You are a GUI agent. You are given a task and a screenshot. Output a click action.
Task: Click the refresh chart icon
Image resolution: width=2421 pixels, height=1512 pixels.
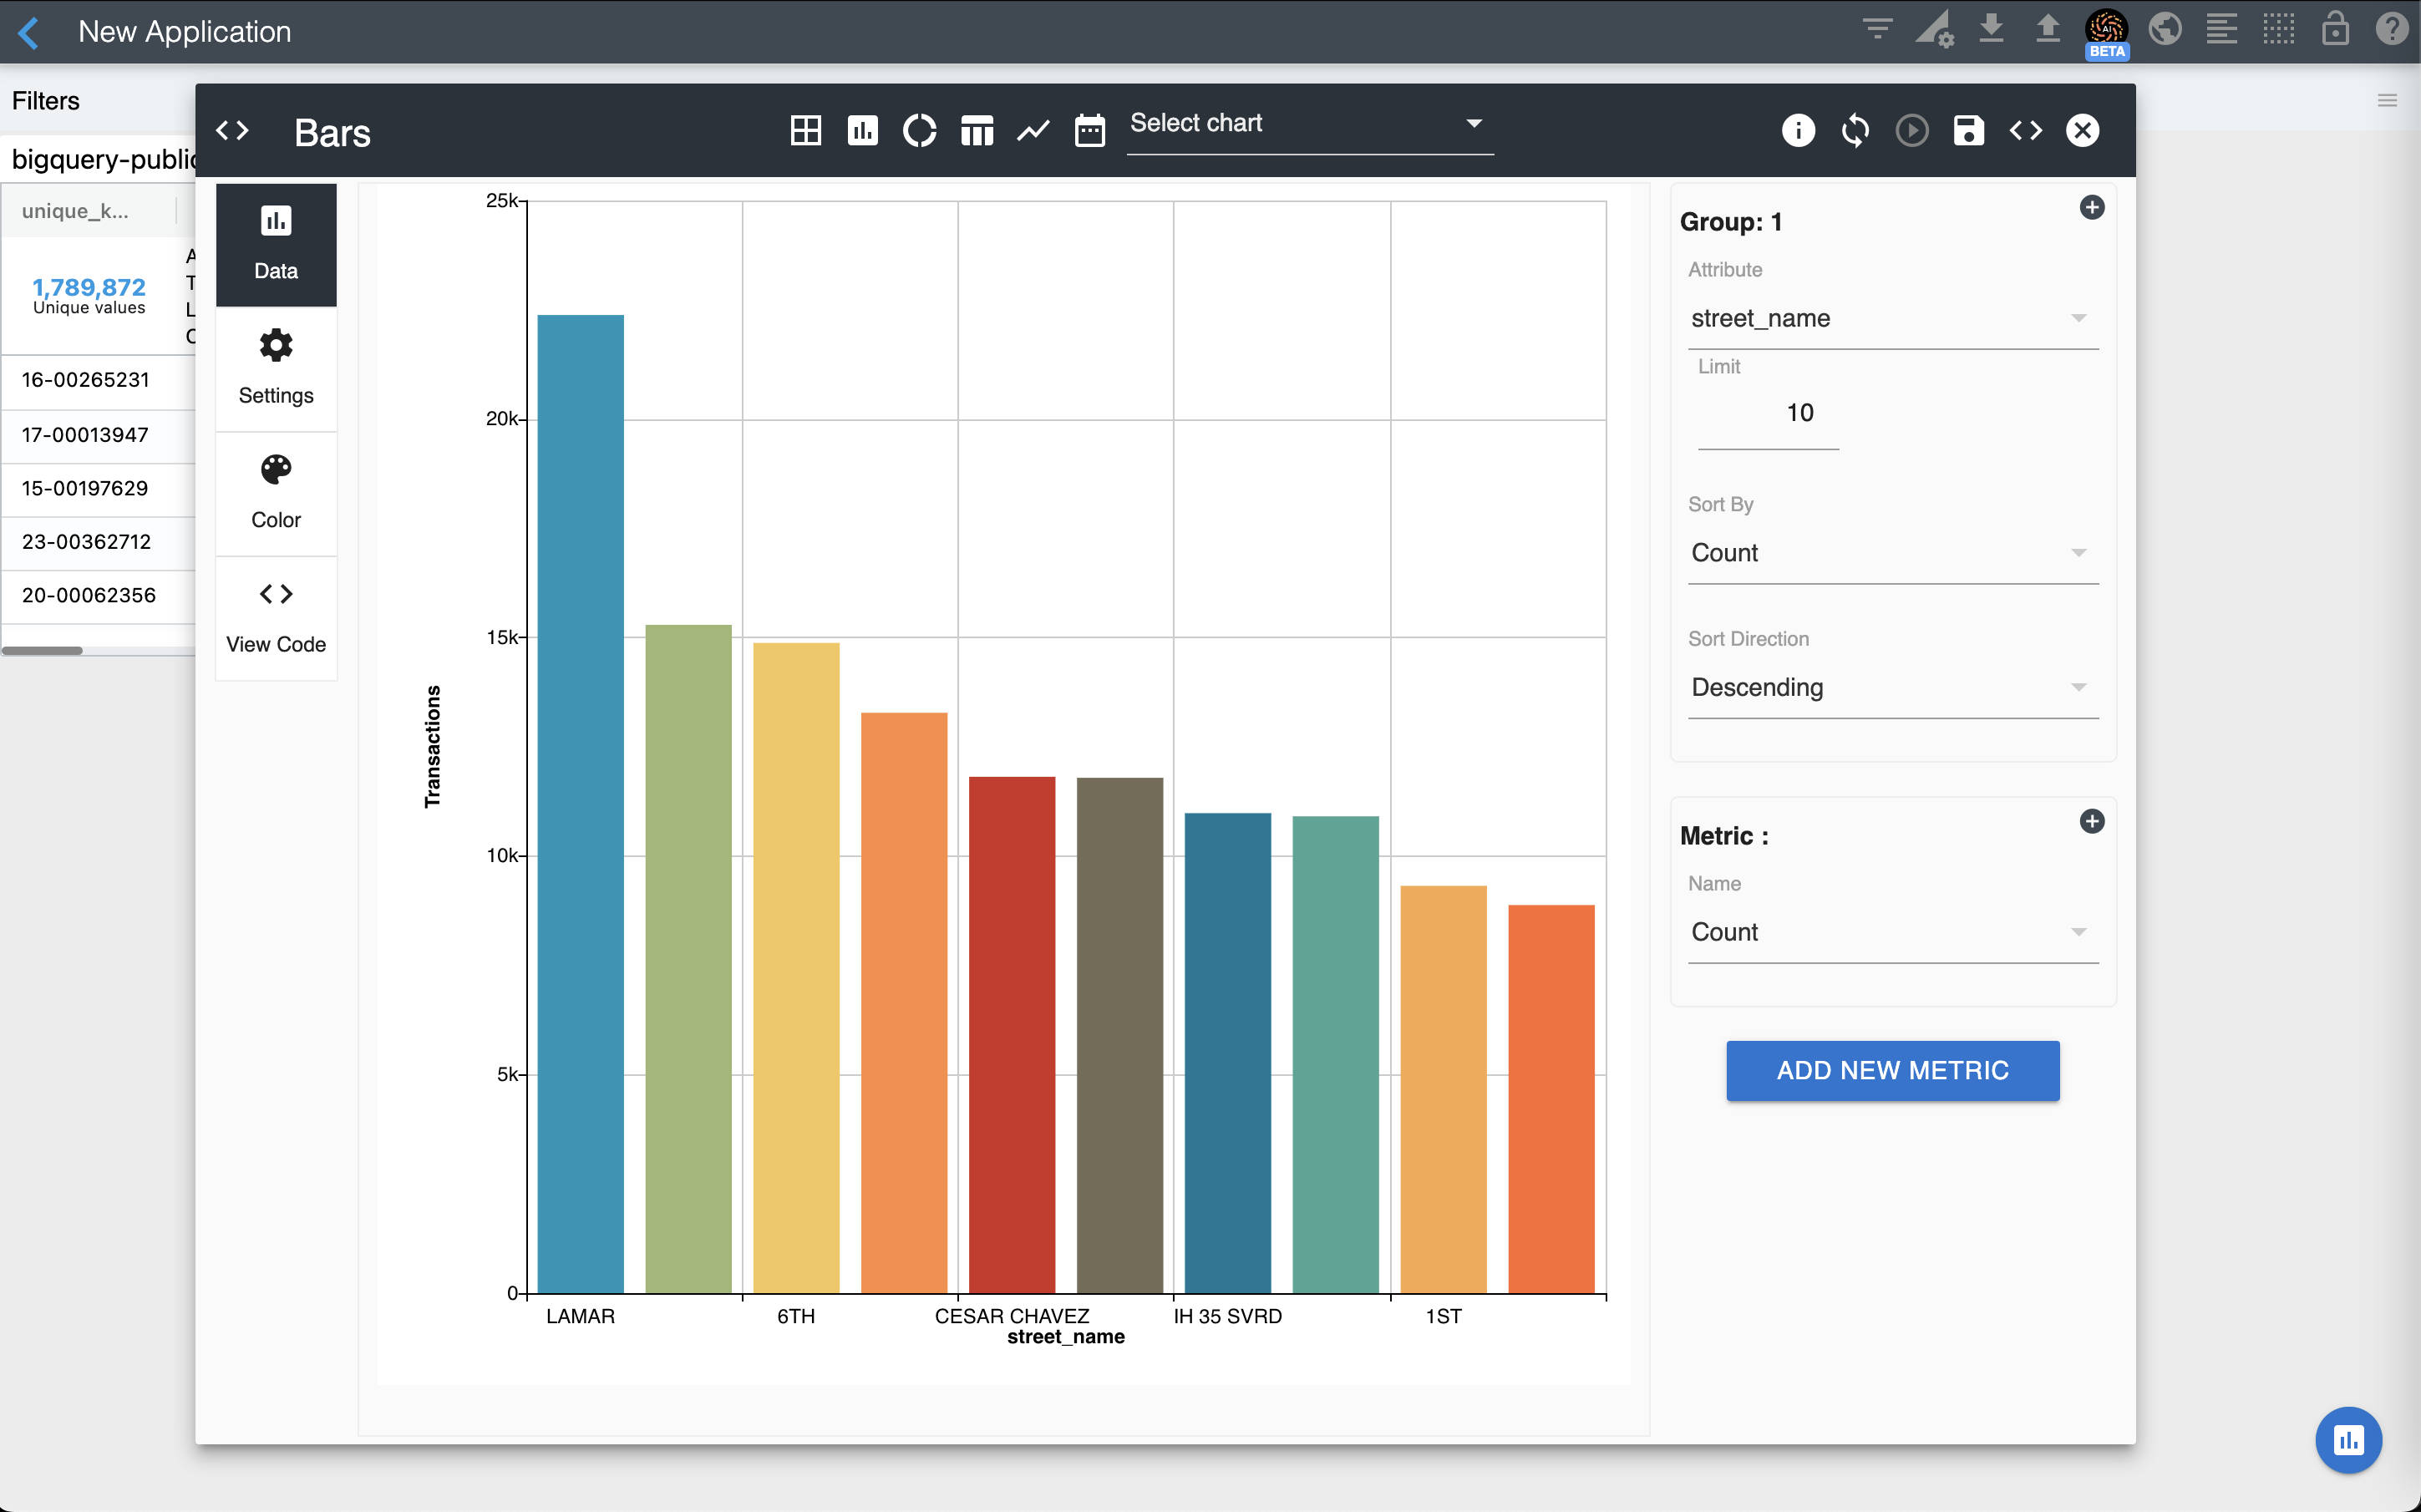point(1854,131)
